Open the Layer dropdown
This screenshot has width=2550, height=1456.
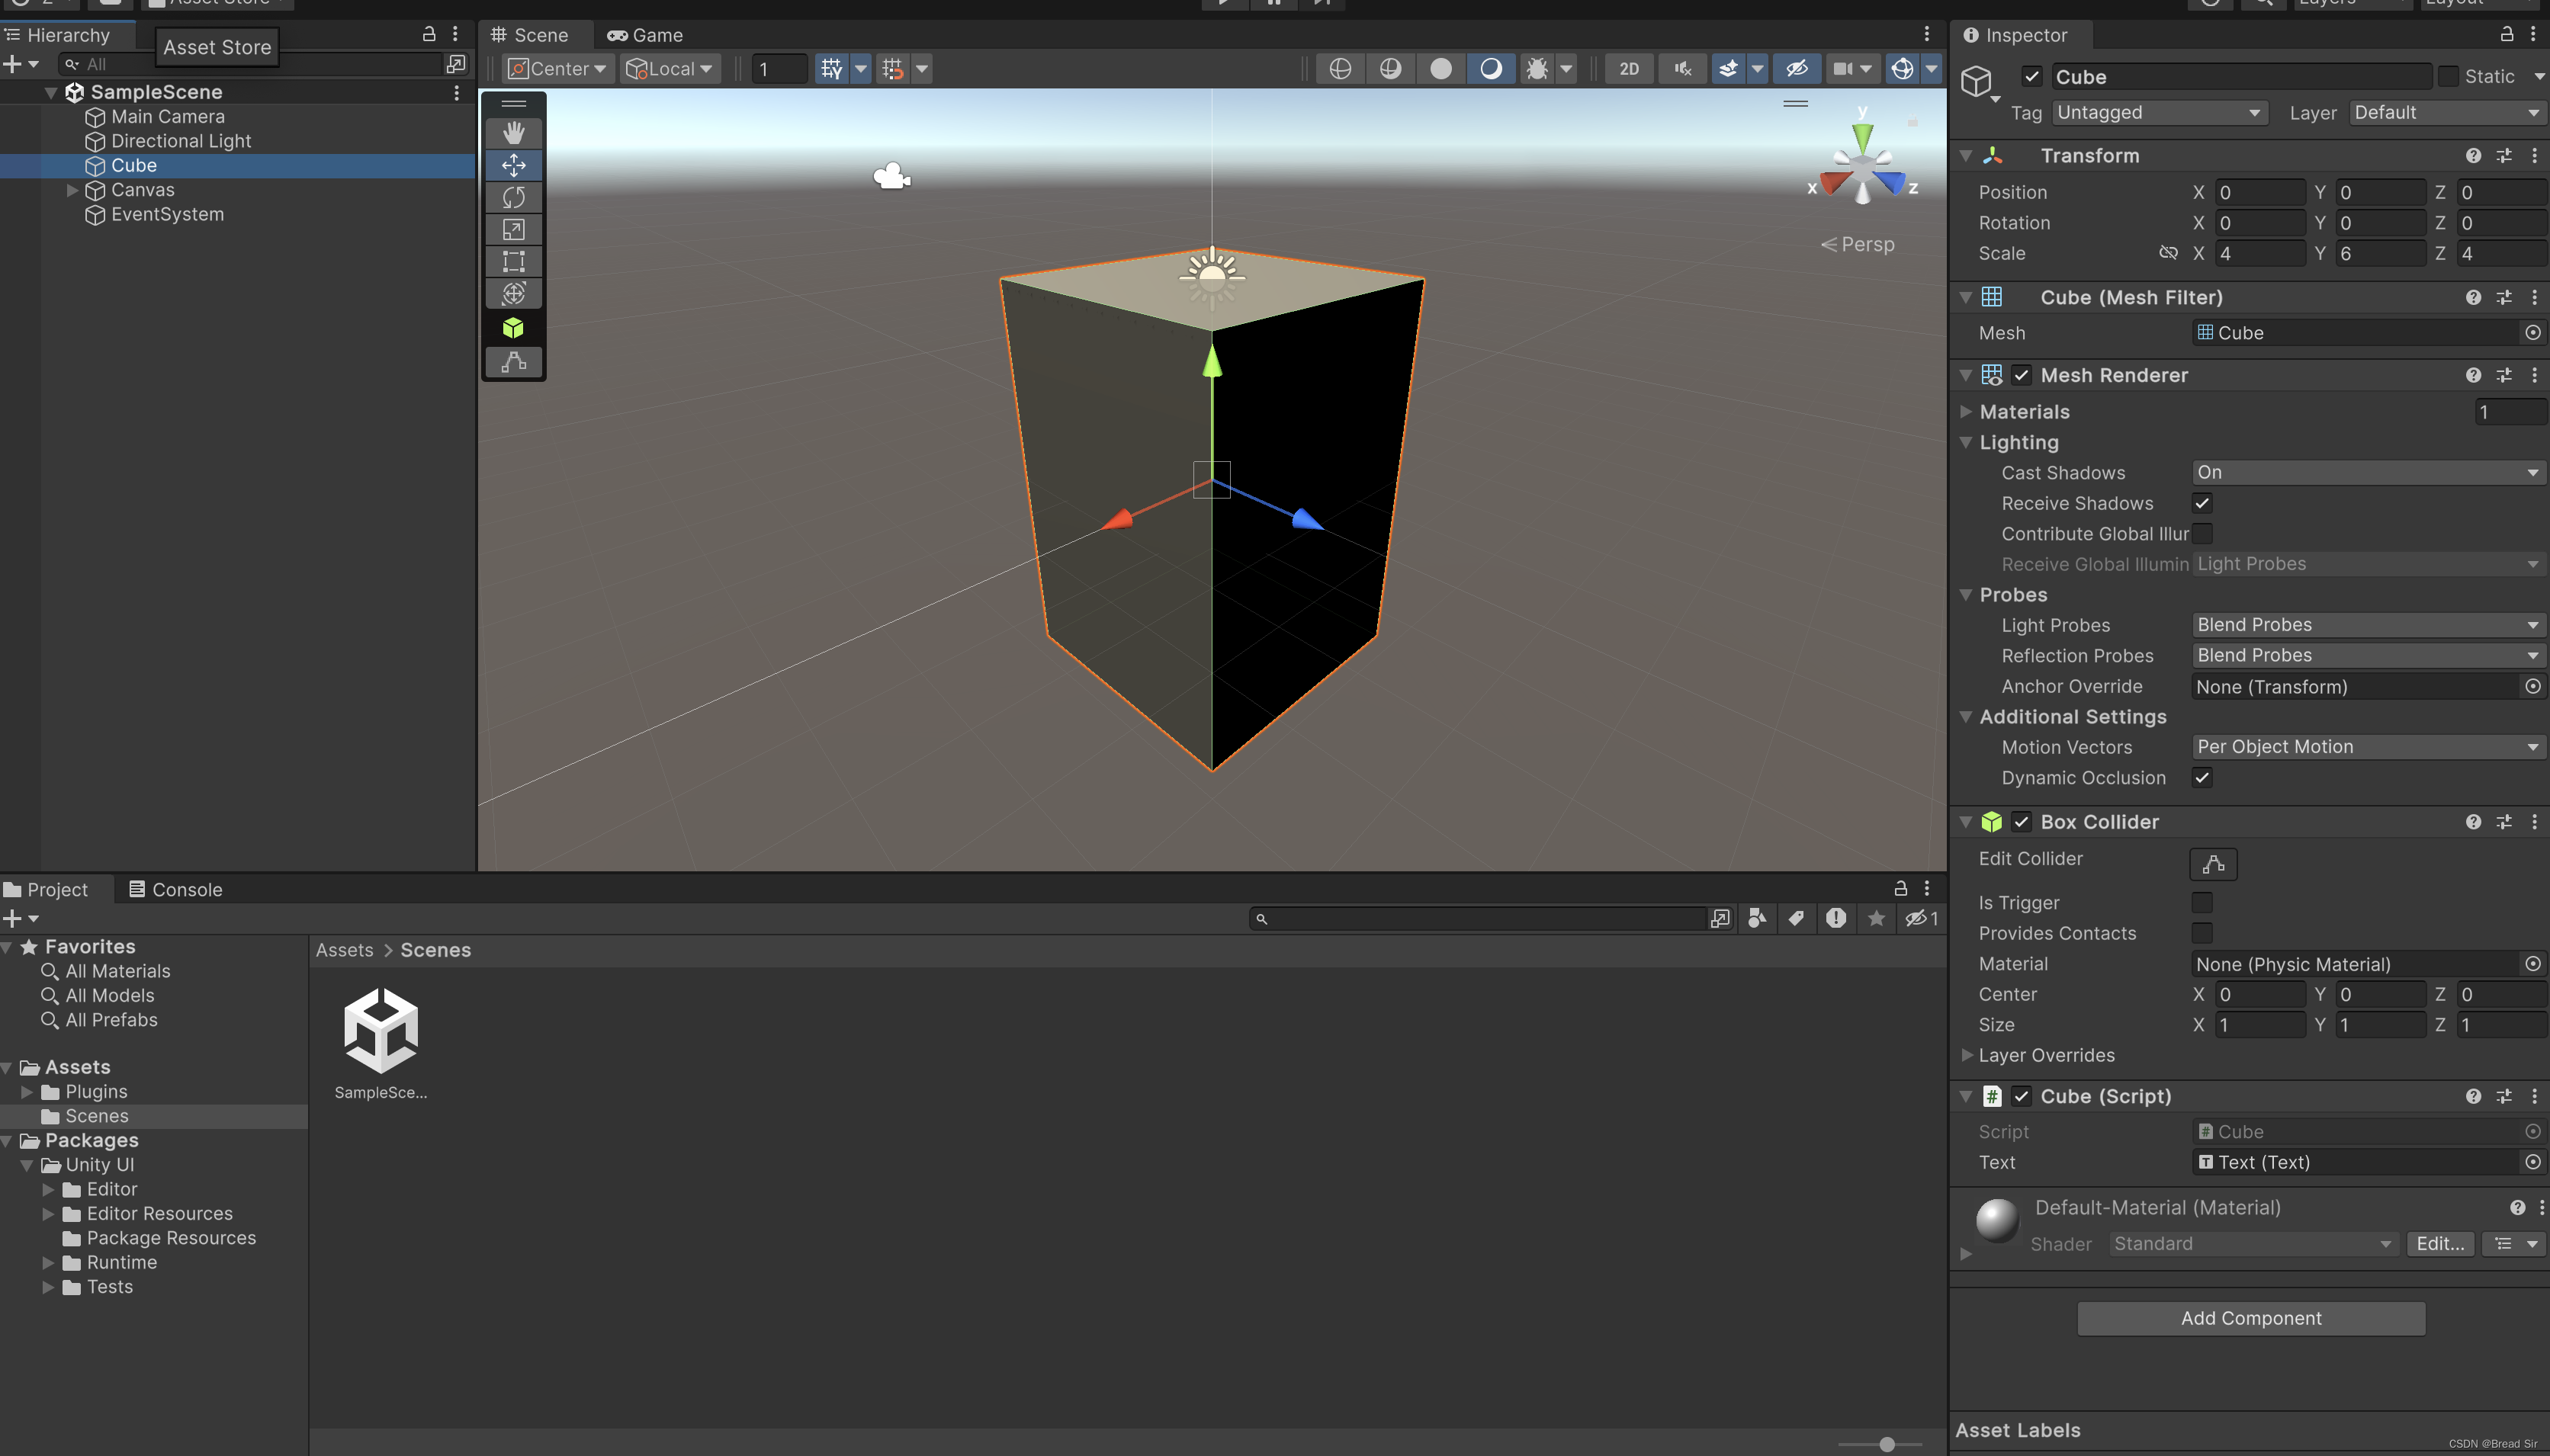(2446, 112)
